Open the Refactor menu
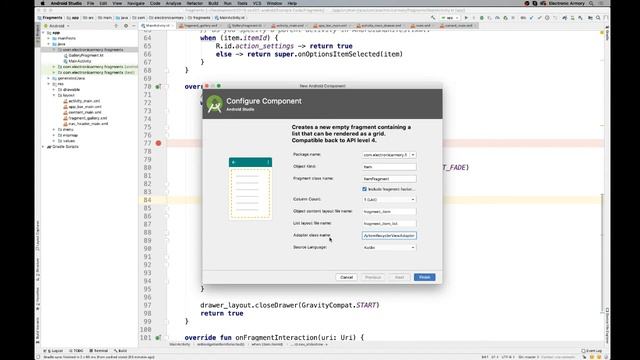Image resolution: width=640 pixels, height=360 pixels. pos(195,3)
